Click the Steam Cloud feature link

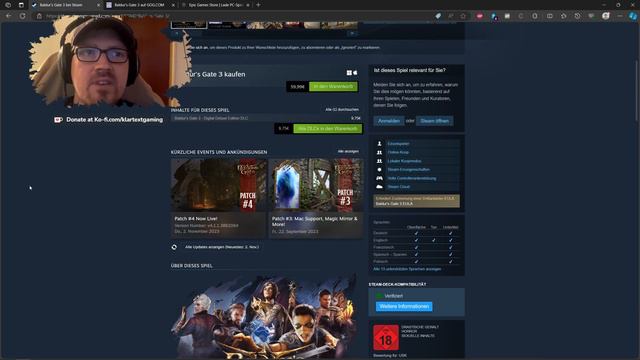(399, 187)
